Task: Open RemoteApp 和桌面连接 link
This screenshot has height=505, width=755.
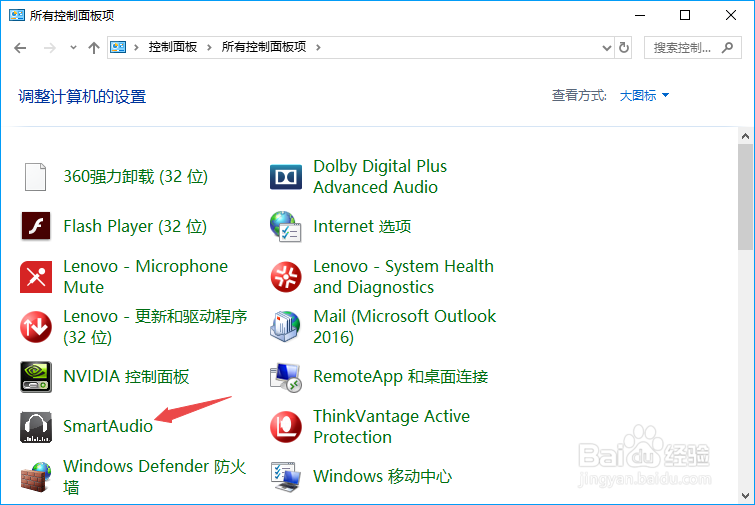Action: tap(401, 376)
